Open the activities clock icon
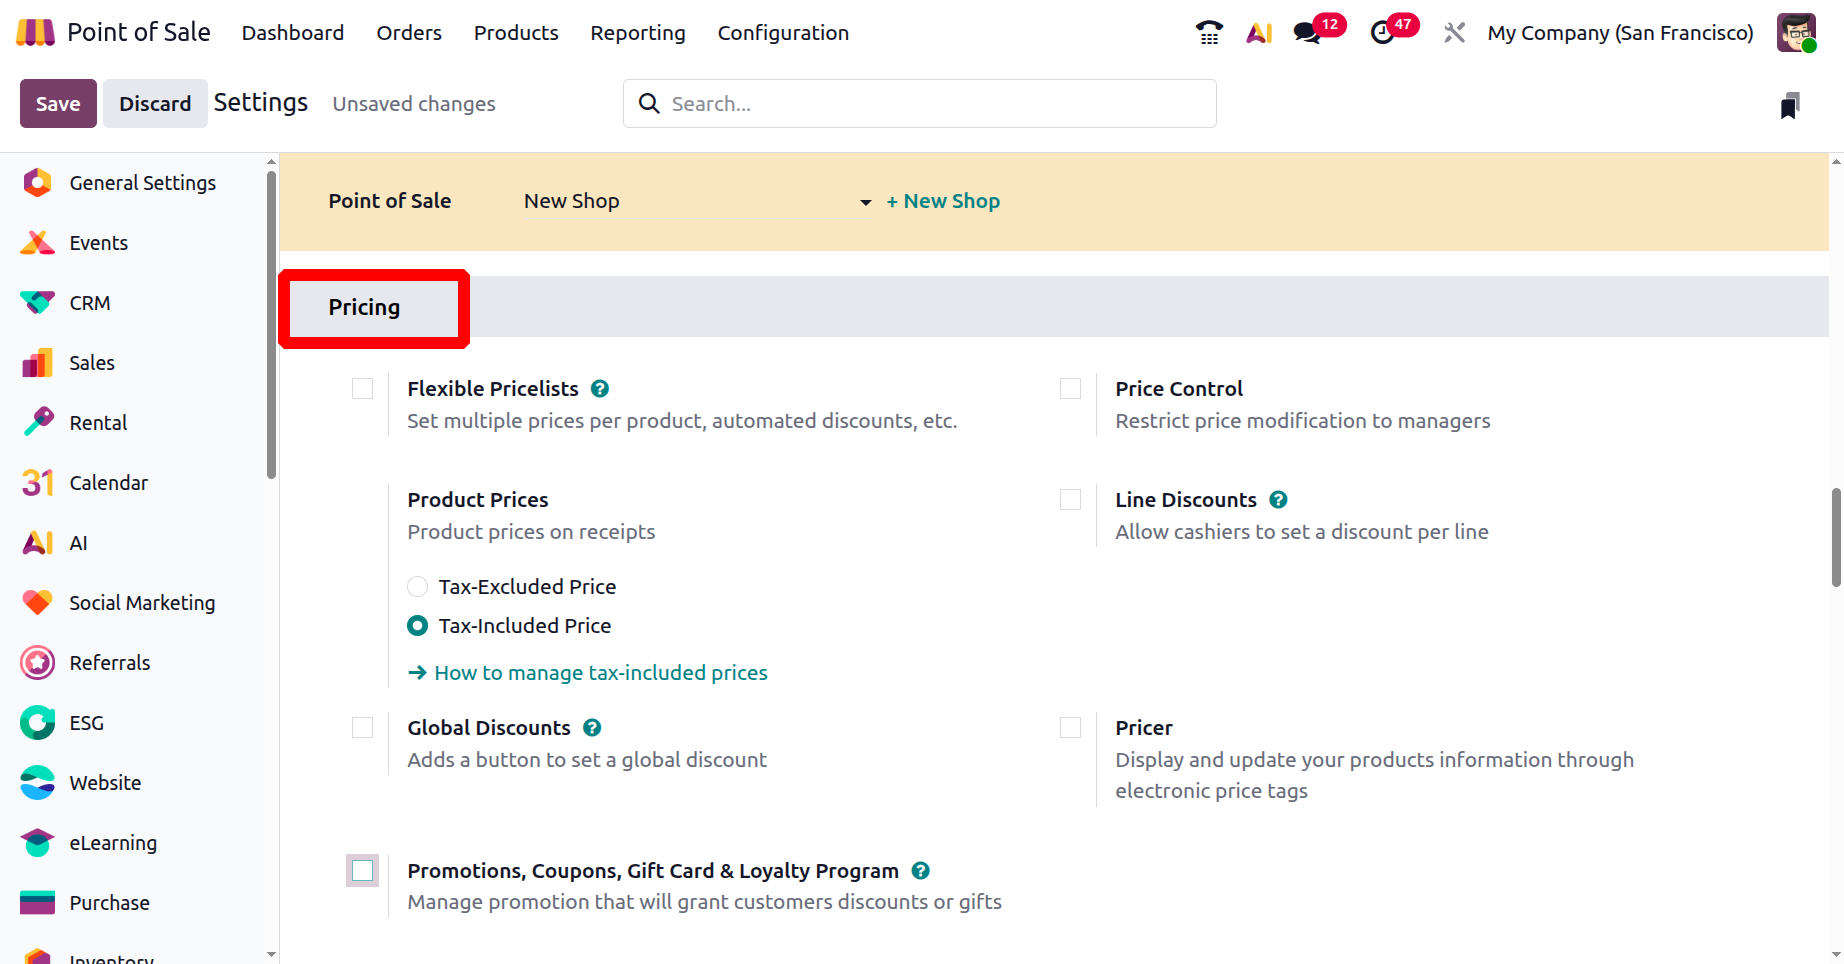This screenshot has height=964, width=1844. point(1383,33)
